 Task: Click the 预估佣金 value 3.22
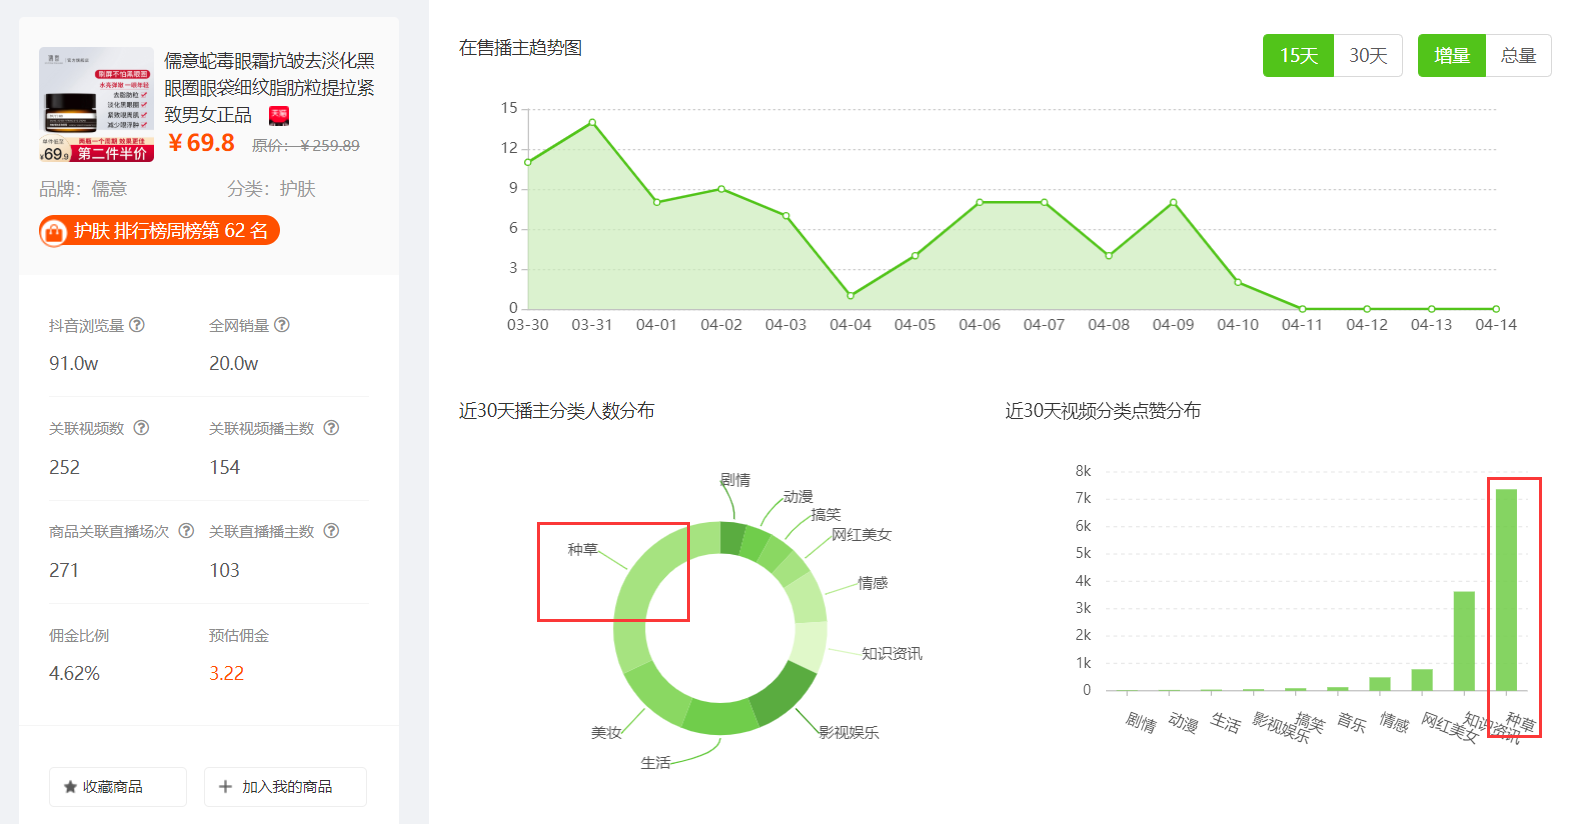226,673
